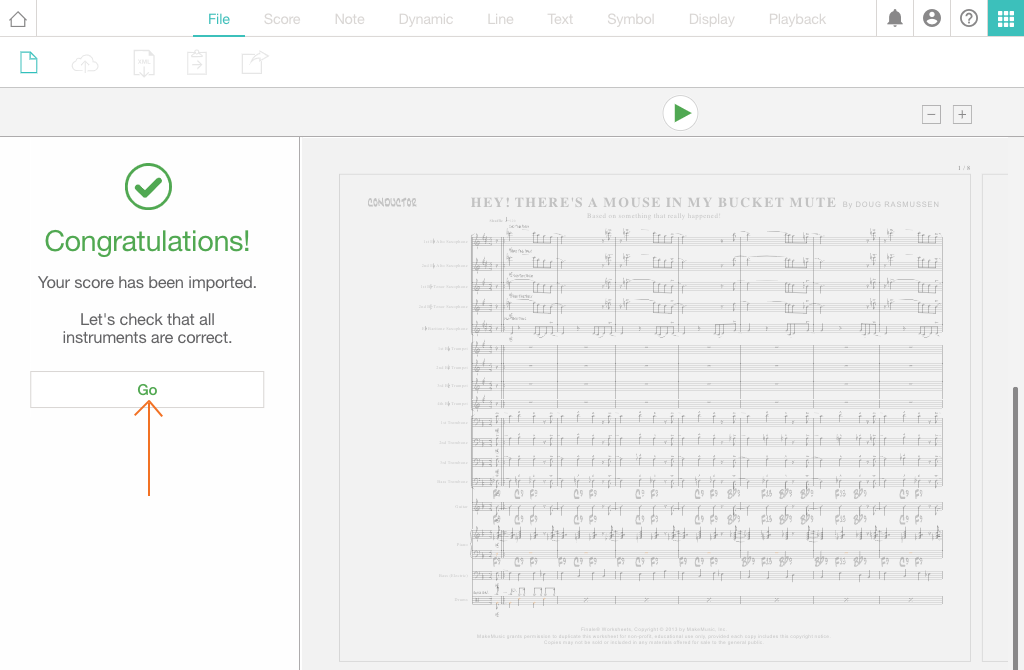
Task: Click the cloud upload icon
Action: 85,63
